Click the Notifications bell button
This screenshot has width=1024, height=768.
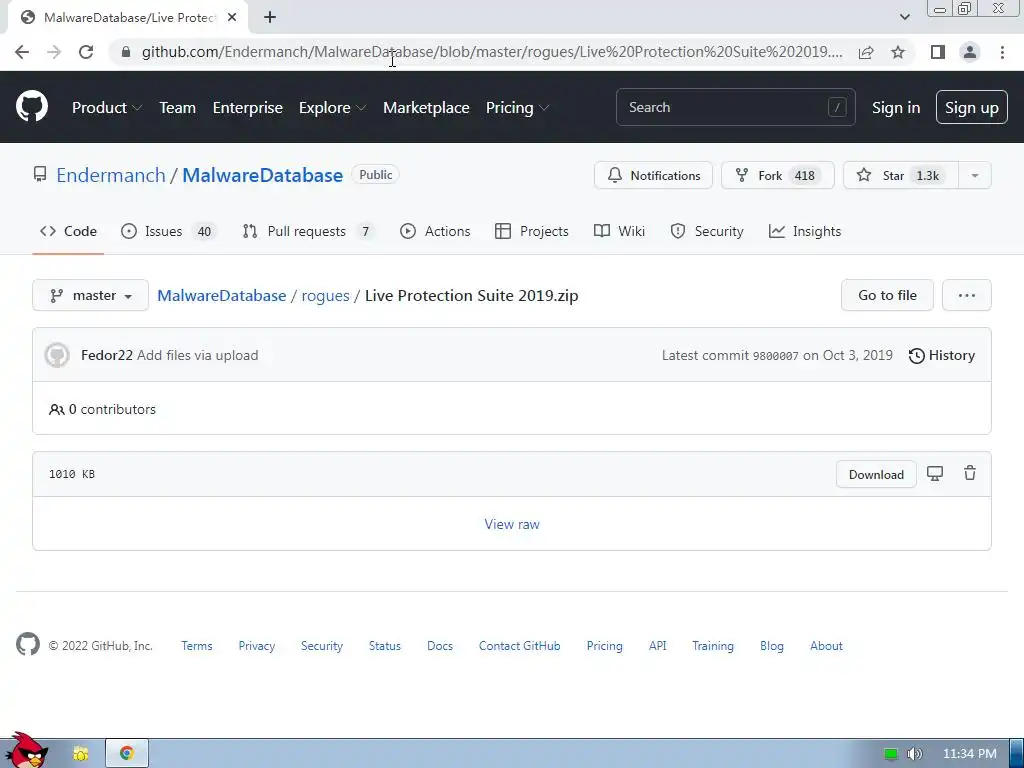point(653,175)
